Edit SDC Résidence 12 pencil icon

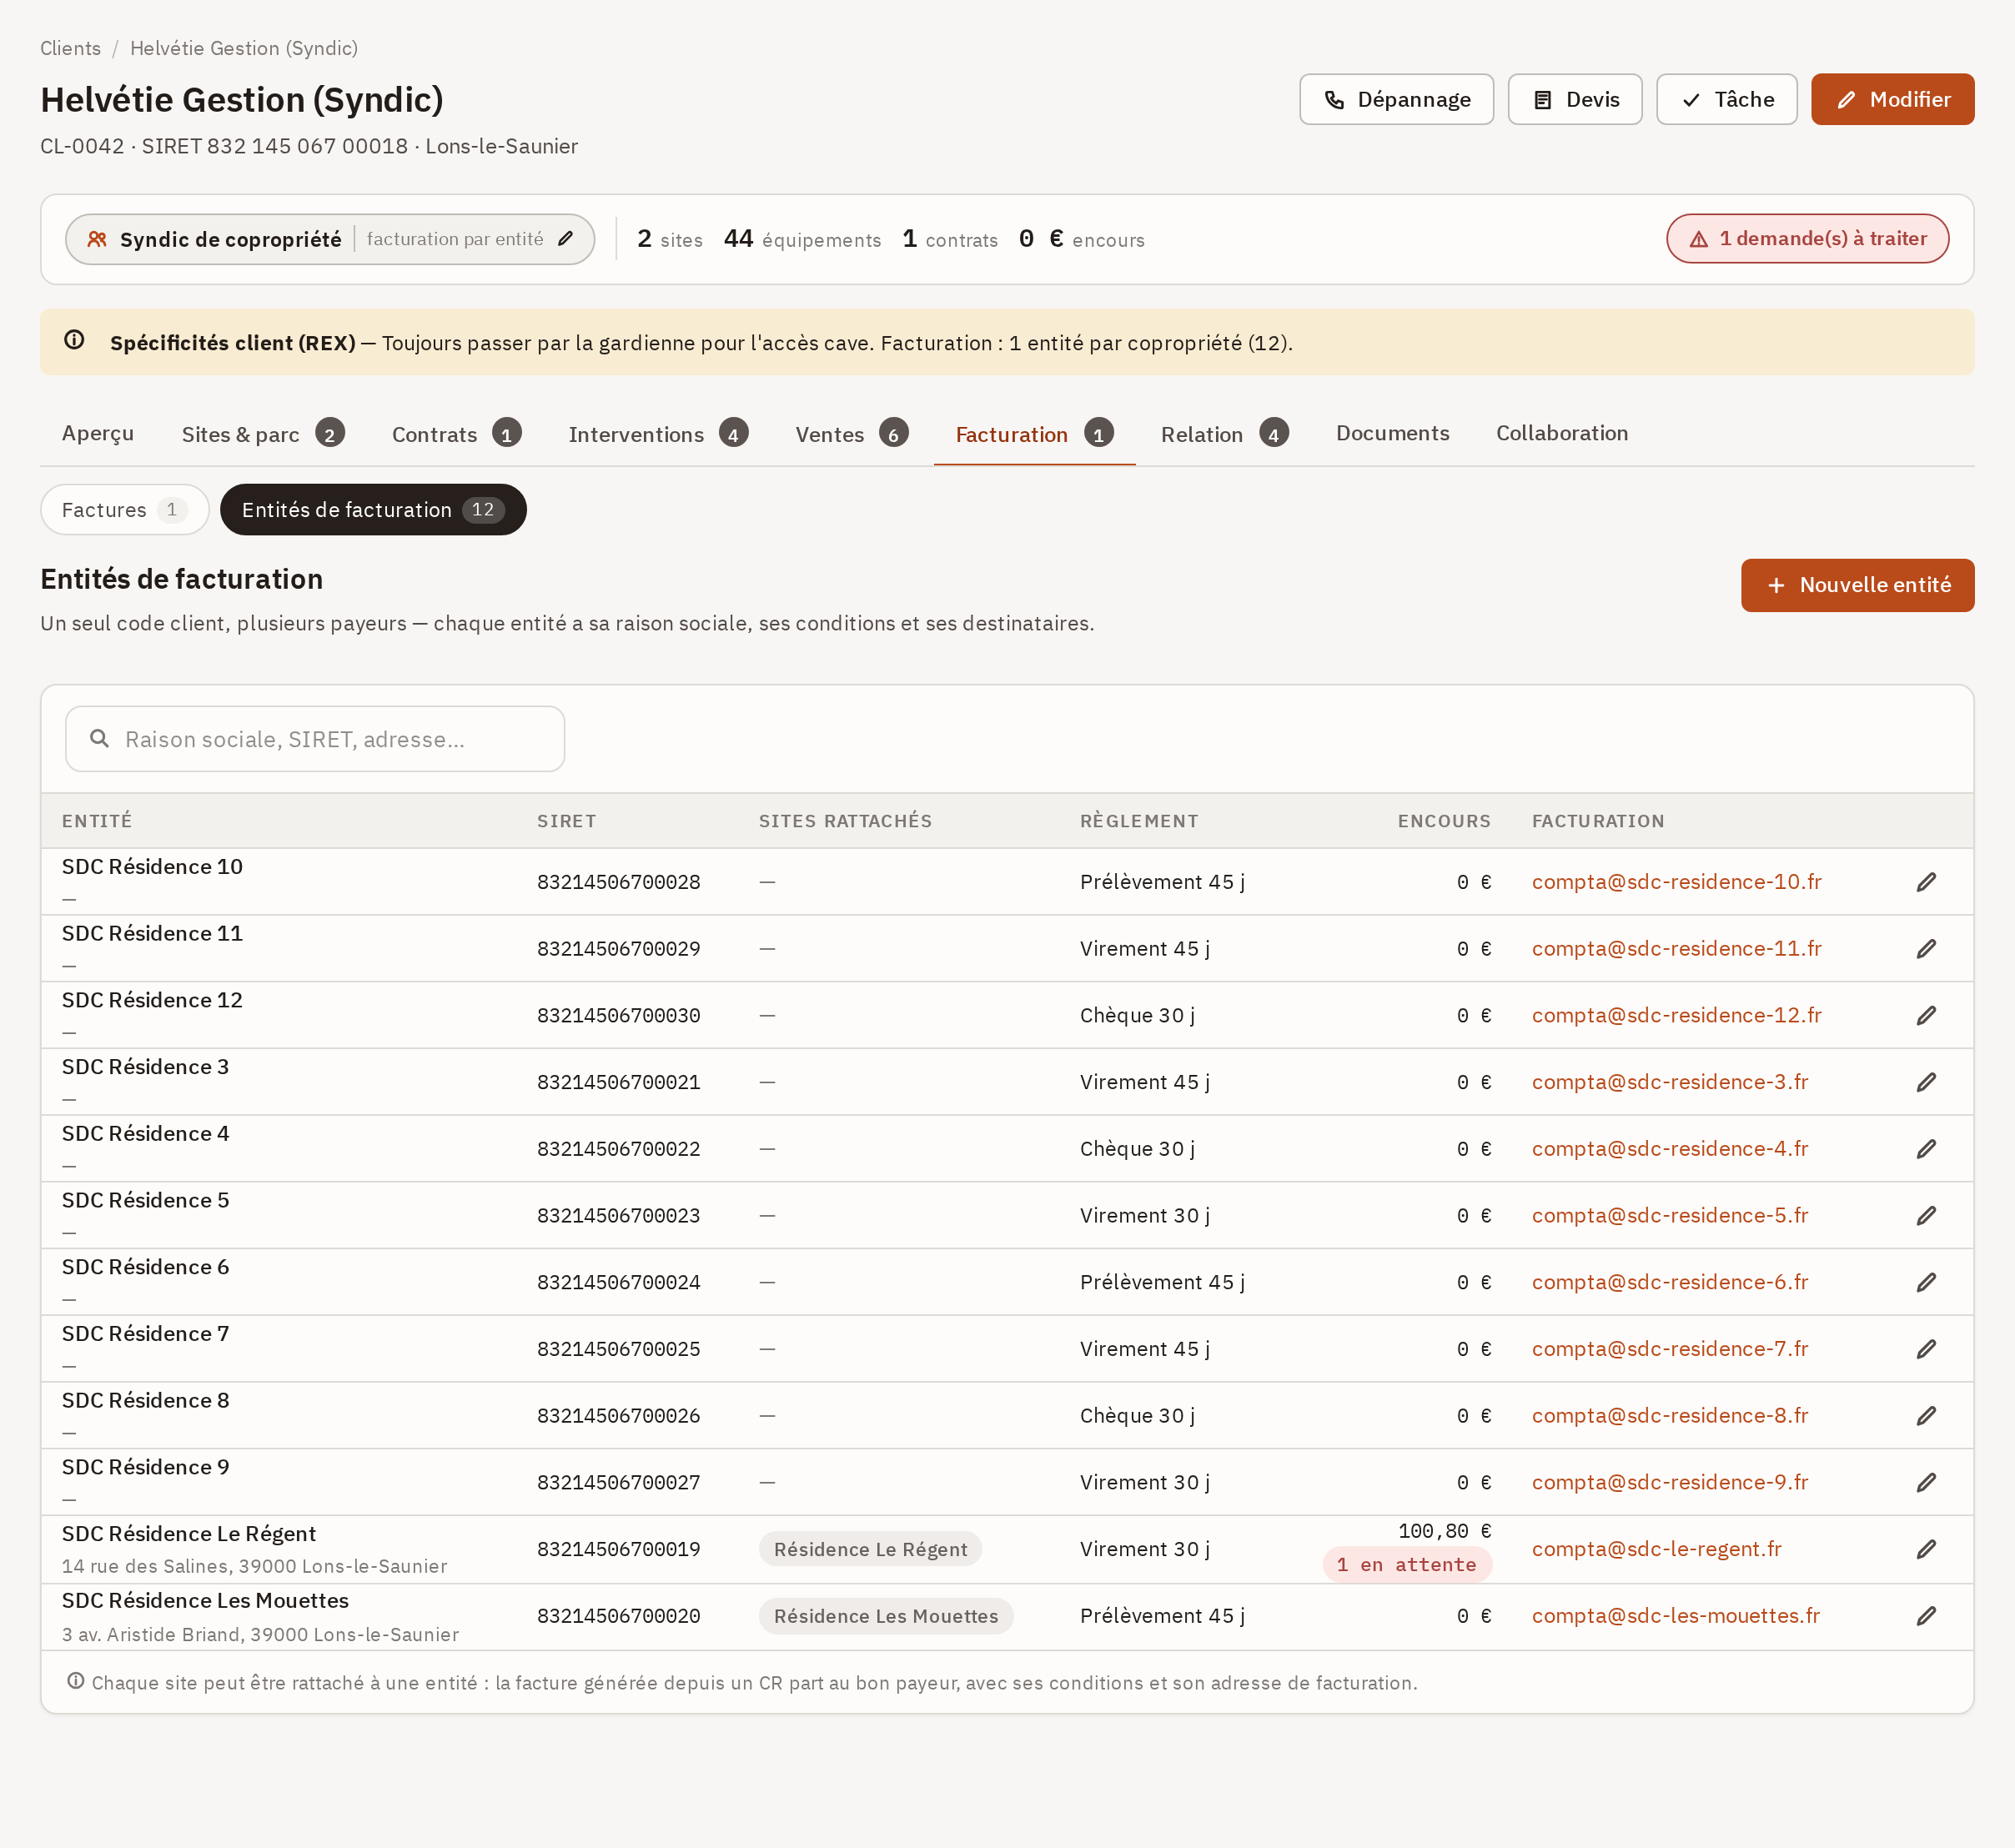click(1926, 1015)
